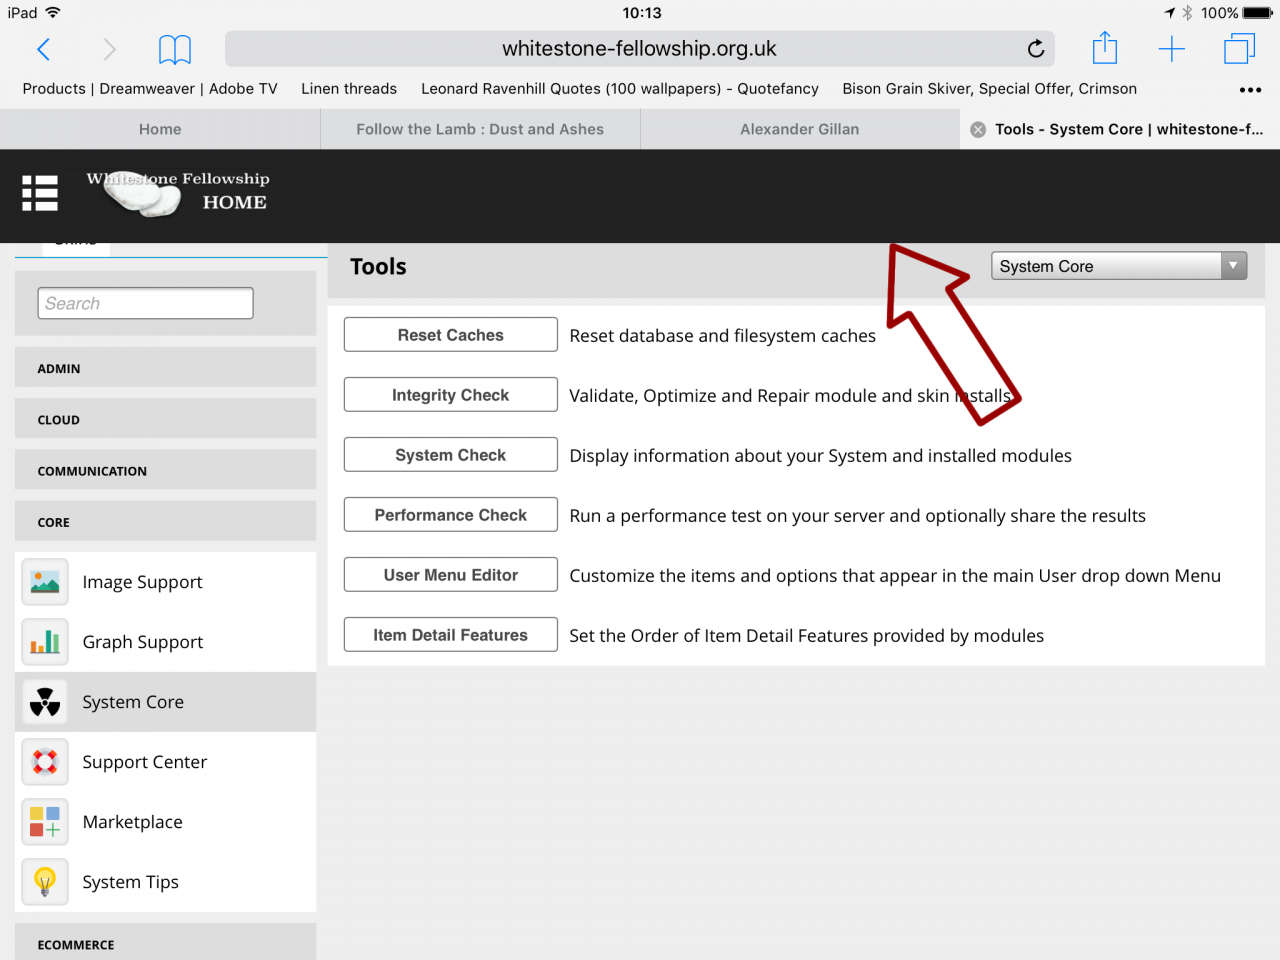Click the Whitestone Fellowship Home logo

click(x=178, y=192)
